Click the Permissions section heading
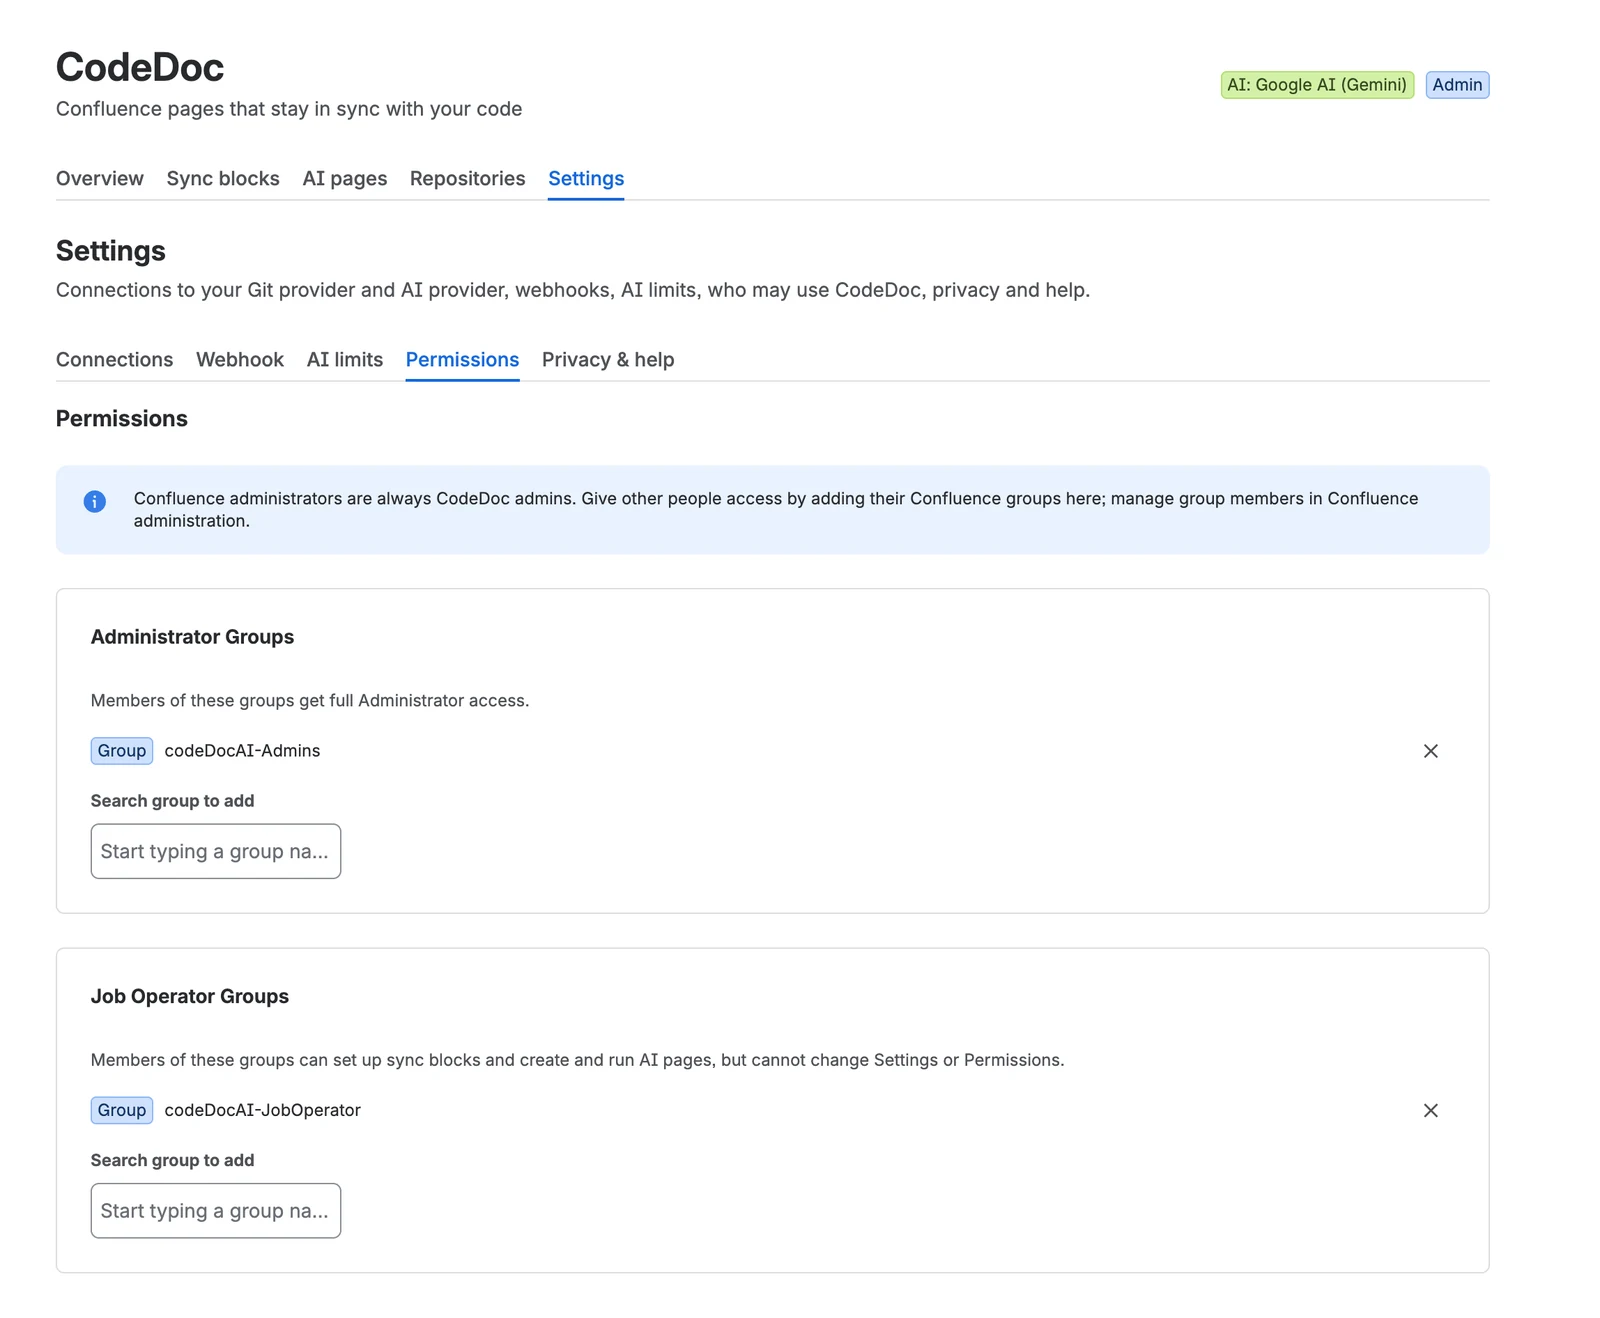The width and height of the screenshot is (1600, 1318). click(x=122, y=419)
